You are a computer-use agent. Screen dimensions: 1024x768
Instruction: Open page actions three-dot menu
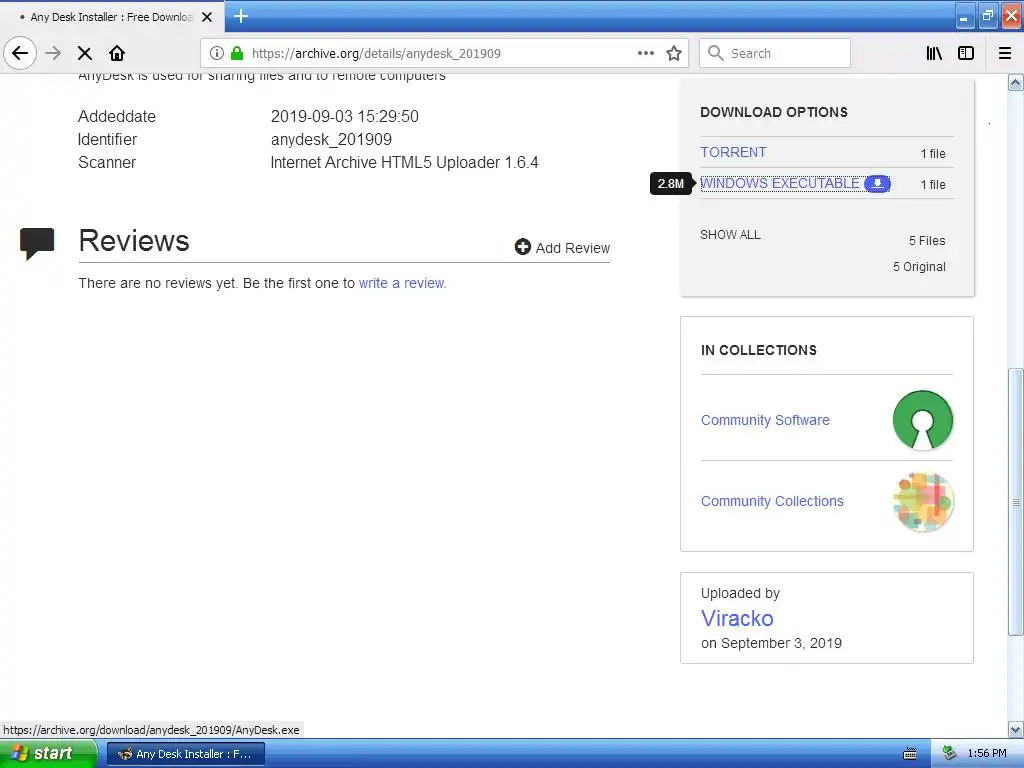646,53
